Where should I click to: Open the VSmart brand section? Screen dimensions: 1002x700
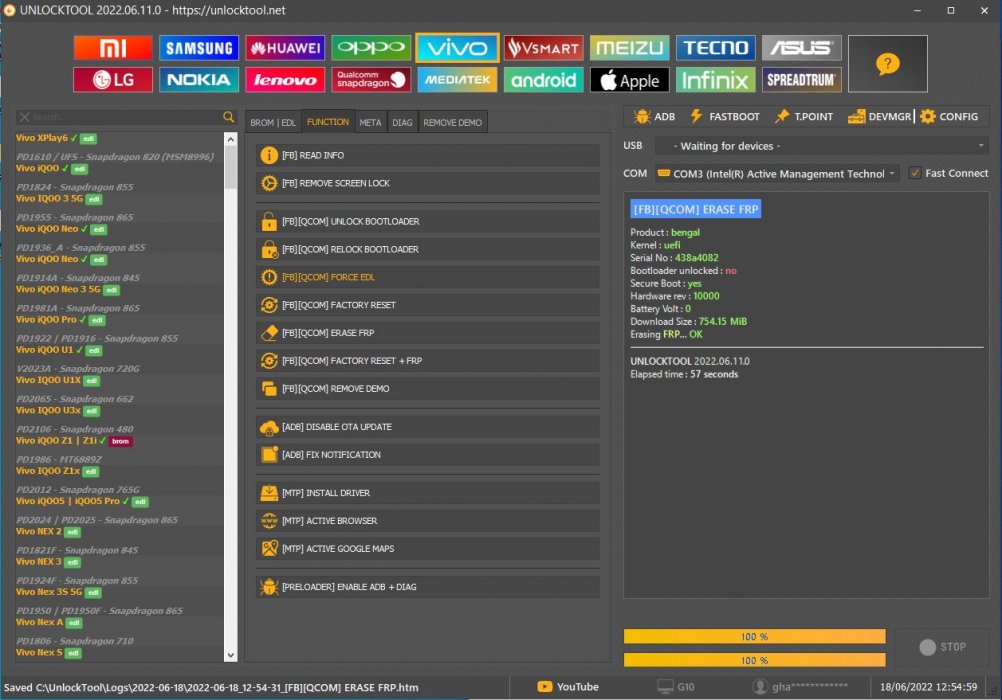[543, 48]
